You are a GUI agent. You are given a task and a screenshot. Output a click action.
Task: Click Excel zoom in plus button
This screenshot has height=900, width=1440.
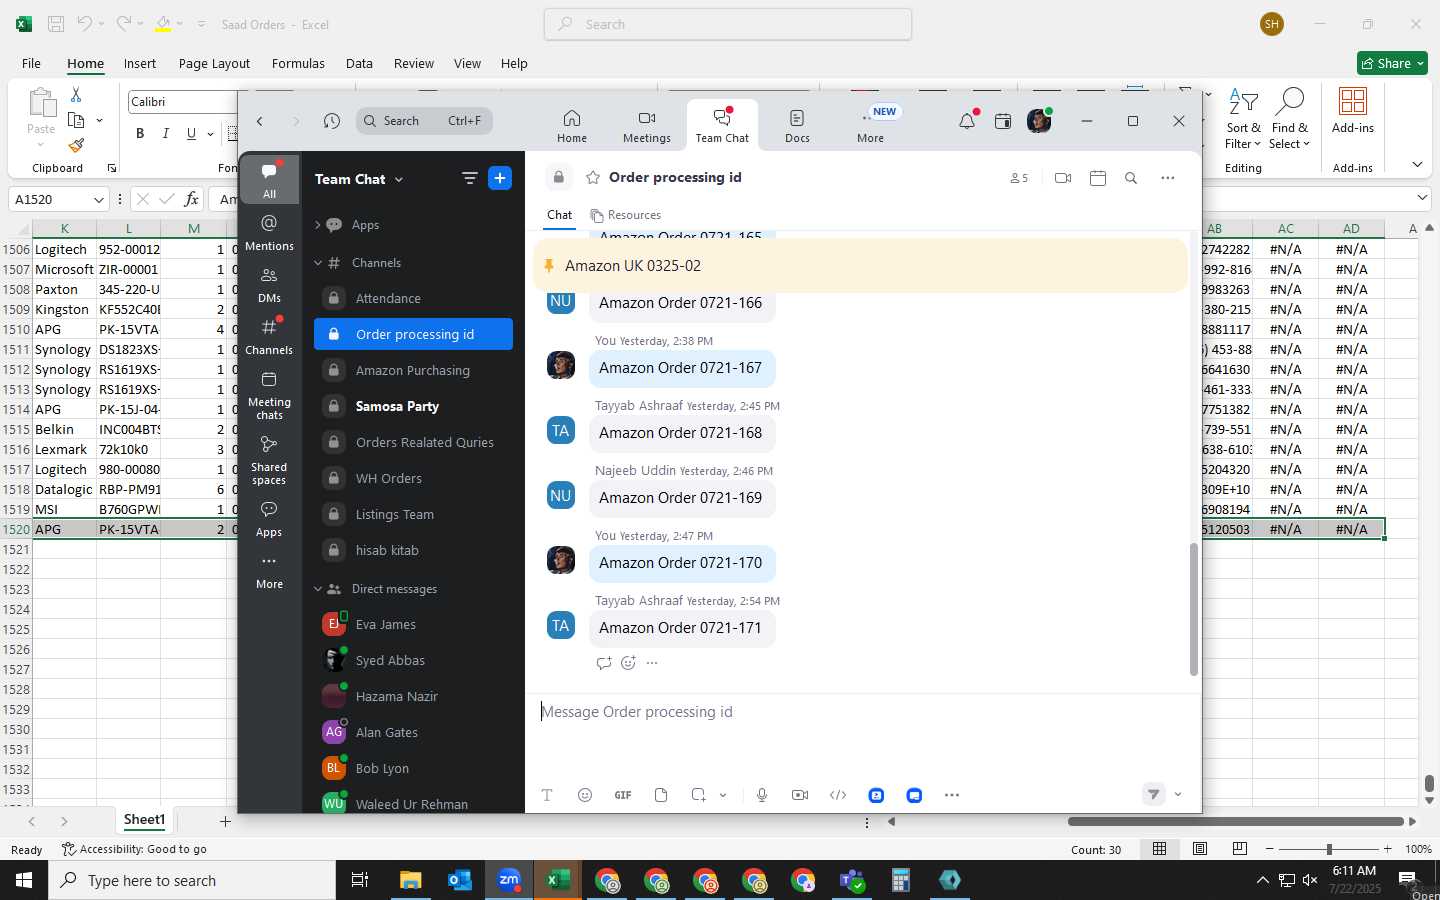(x=1387, y=849)
